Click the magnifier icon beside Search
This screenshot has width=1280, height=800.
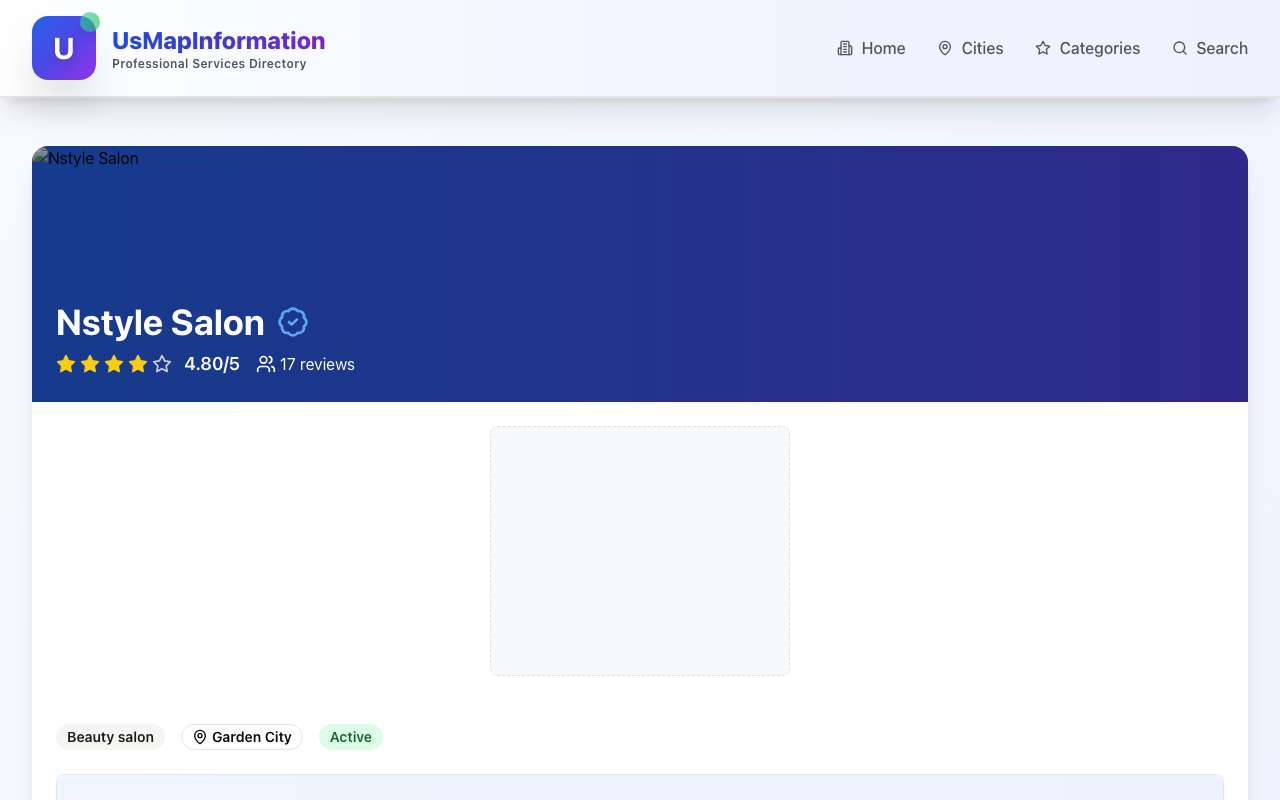click(1180, 48)
